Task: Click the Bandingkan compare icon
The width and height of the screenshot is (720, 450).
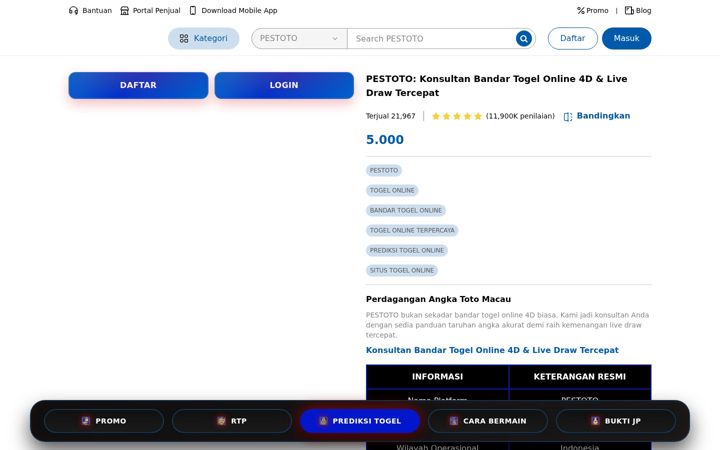Action: pyautogui.click(x=568, y=117)
